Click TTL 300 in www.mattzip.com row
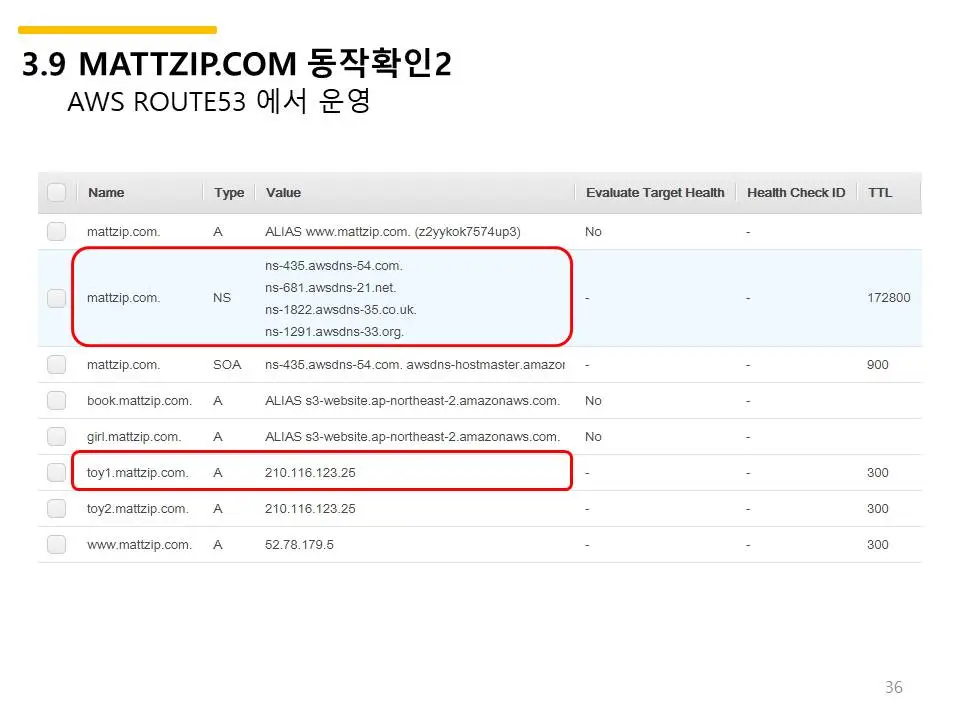The height and width of the screenshot is (720, 960). pos(877,544)
